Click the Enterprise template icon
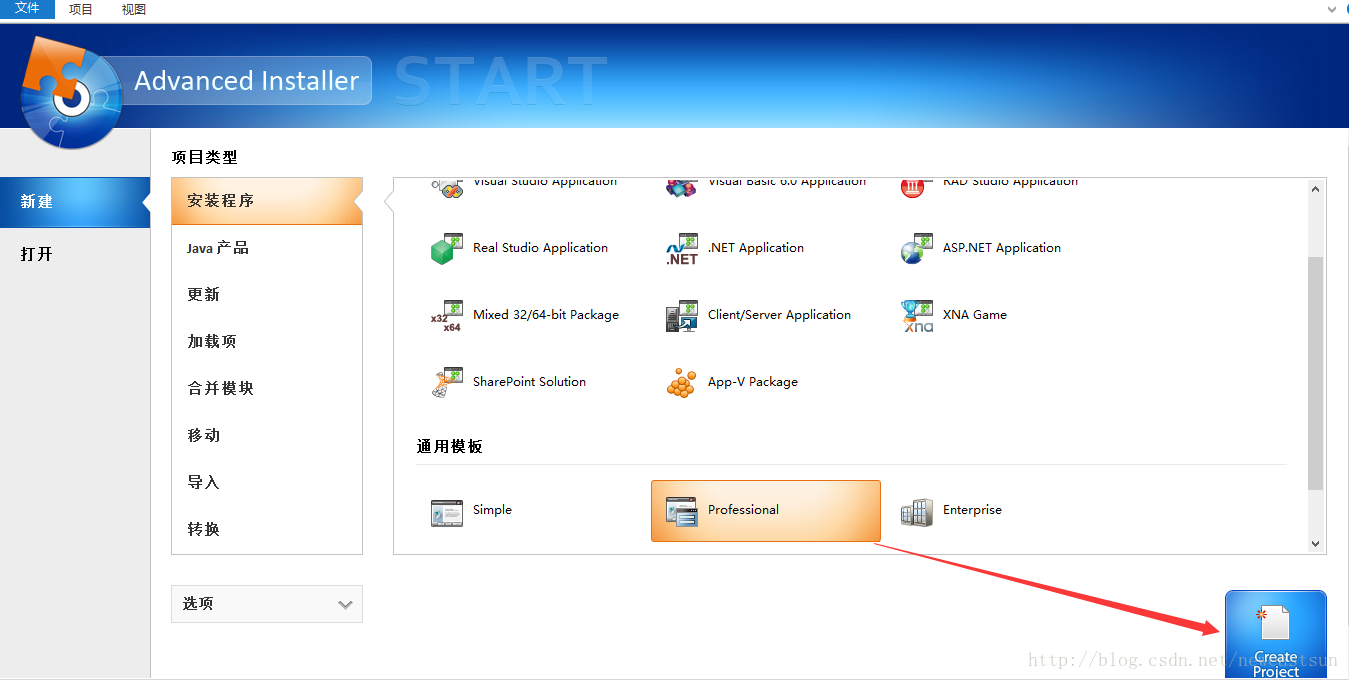Viewport: 1349px width, 680px height. coord(916,511)
